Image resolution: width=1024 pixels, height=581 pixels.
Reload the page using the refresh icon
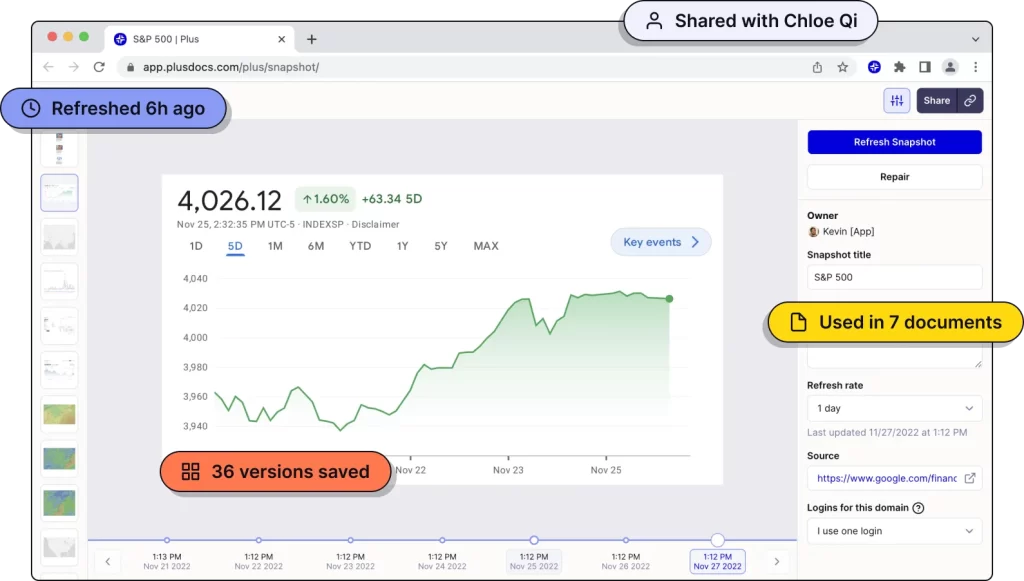[99, 66]
